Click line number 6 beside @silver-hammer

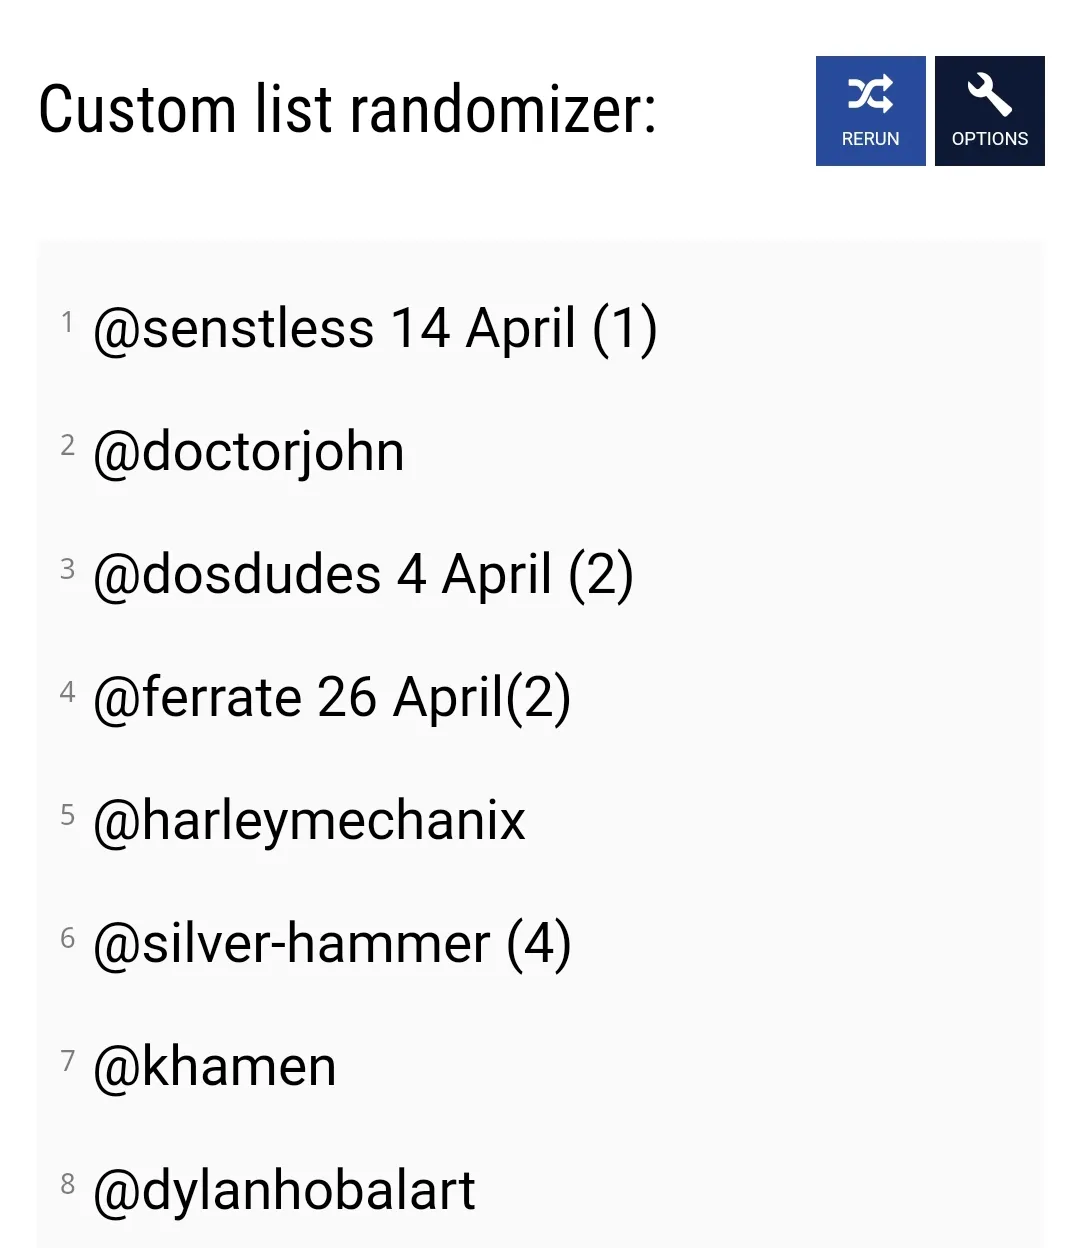click(x=67, y=937)
